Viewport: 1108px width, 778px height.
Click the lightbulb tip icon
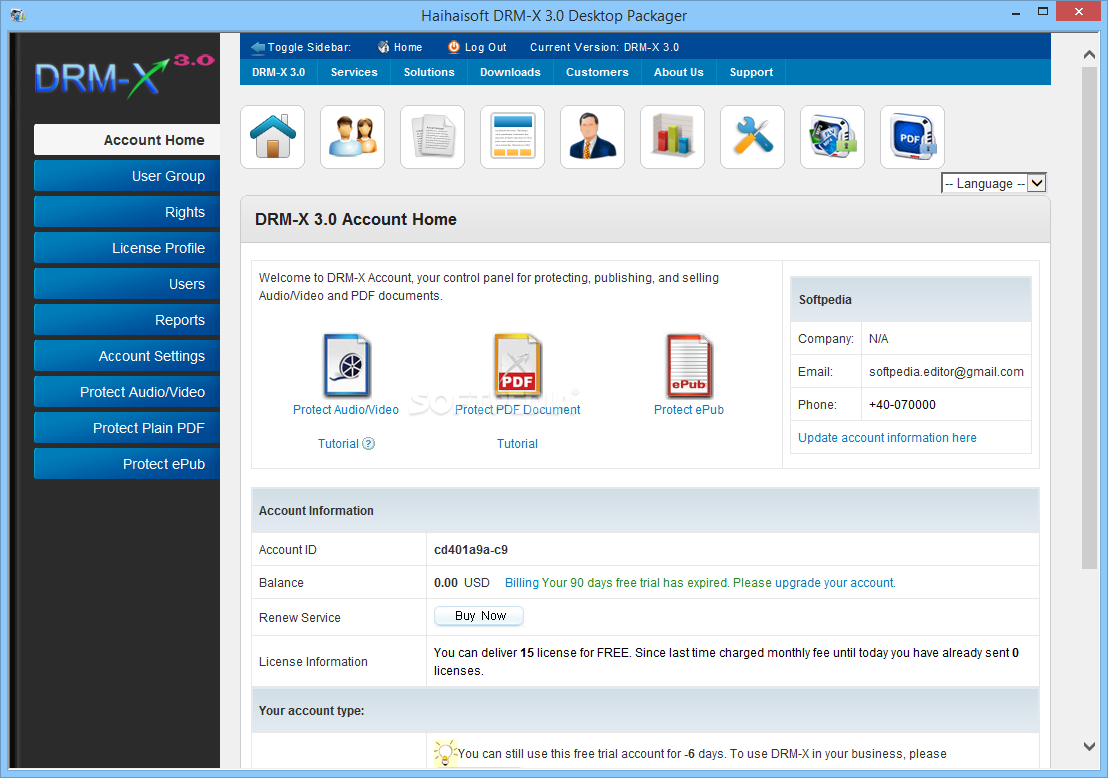click(444, 753)
